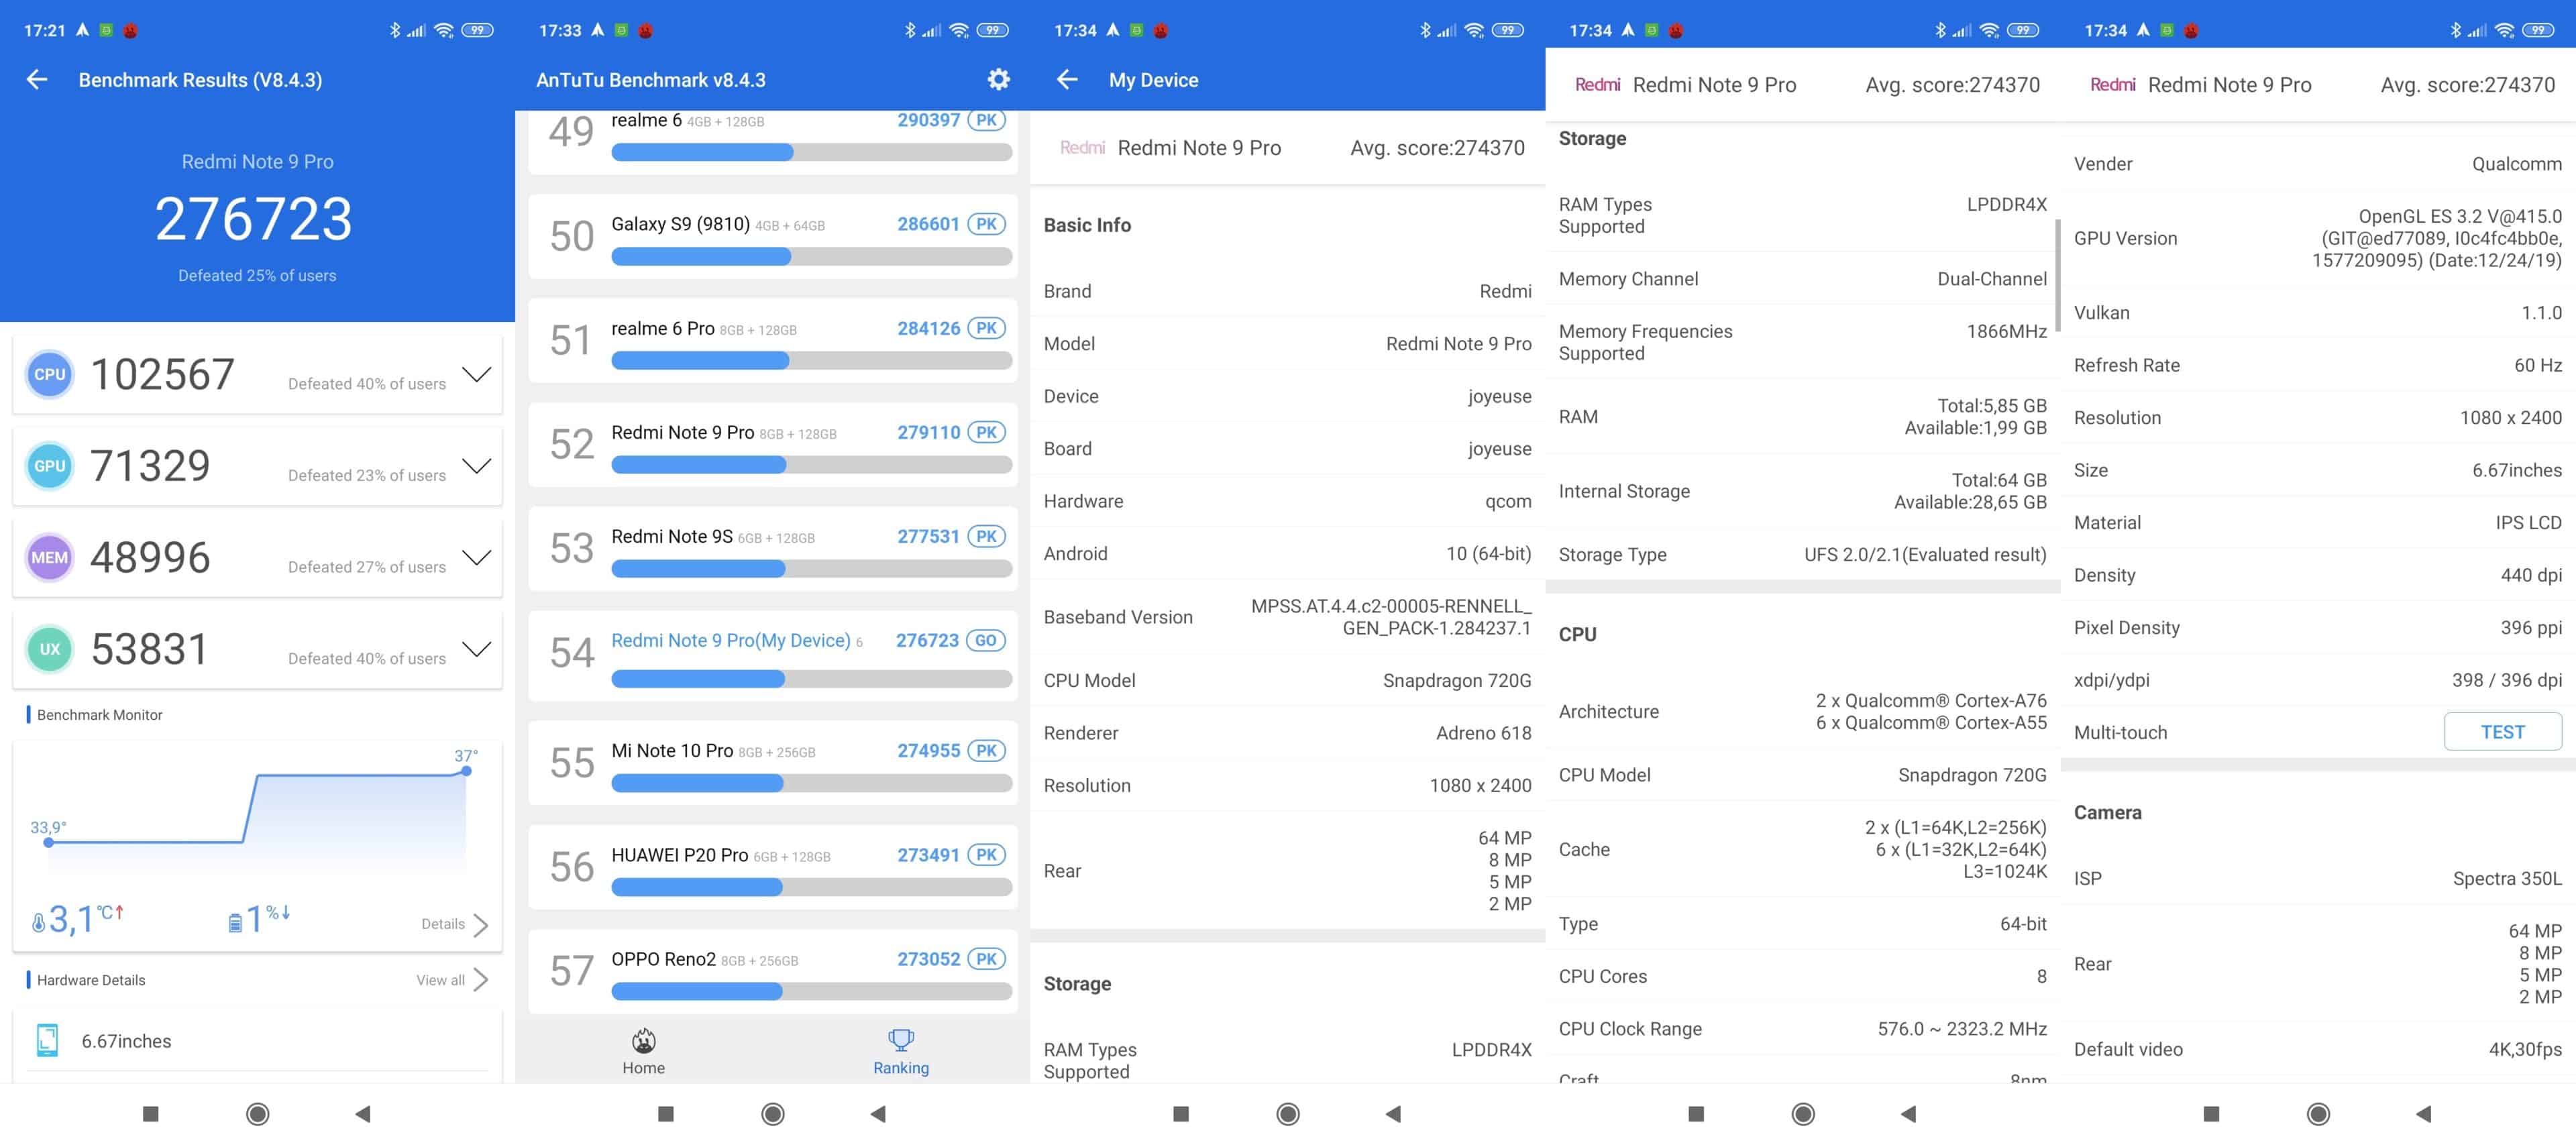Viewport: 2576px width, 1145px height.
Task: Tap the Galaxy S9 (9810) score bar
Action: [x=811, y=257]
